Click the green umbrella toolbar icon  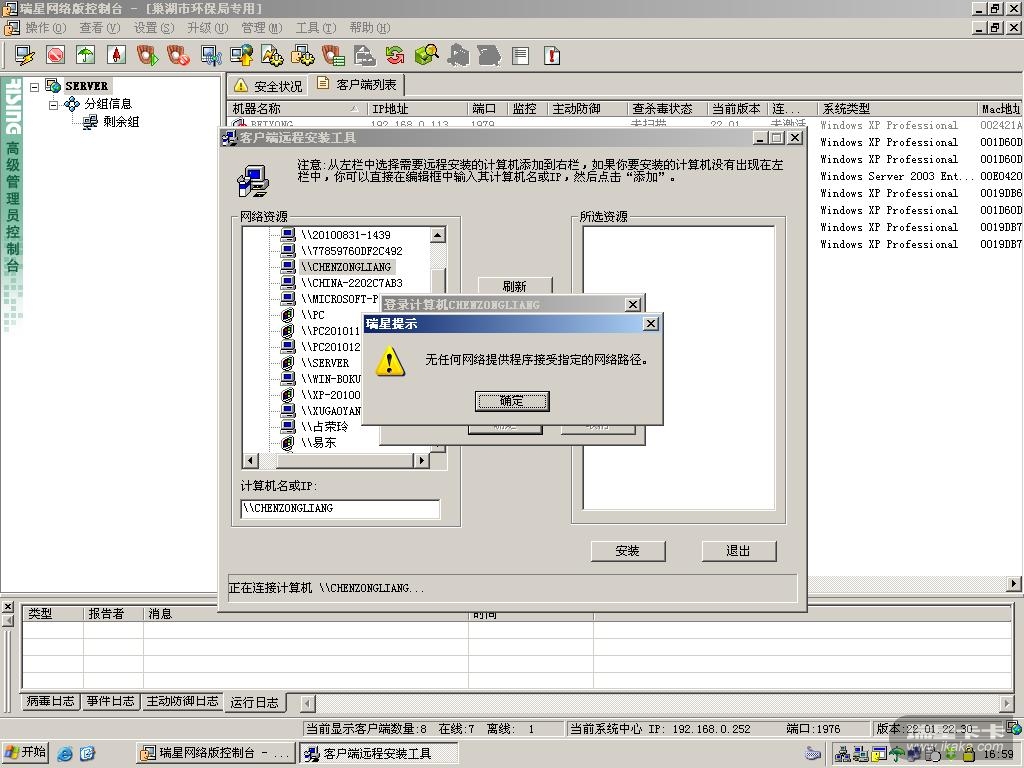[86, 56]
